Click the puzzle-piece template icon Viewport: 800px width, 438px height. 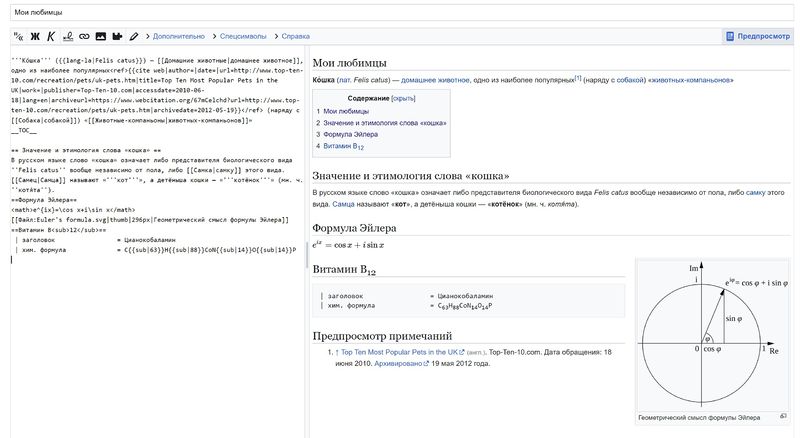tap(118, 36)
